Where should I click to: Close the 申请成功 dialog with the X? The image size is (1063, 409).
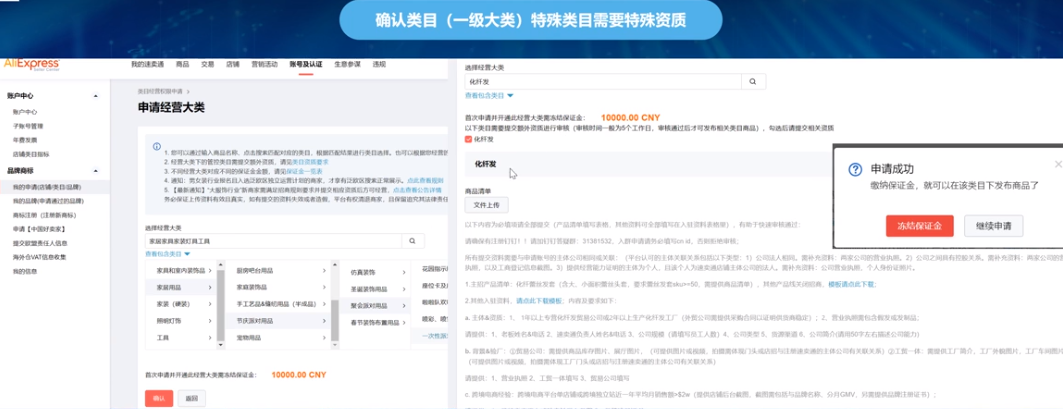click(x=1058, y=165)
